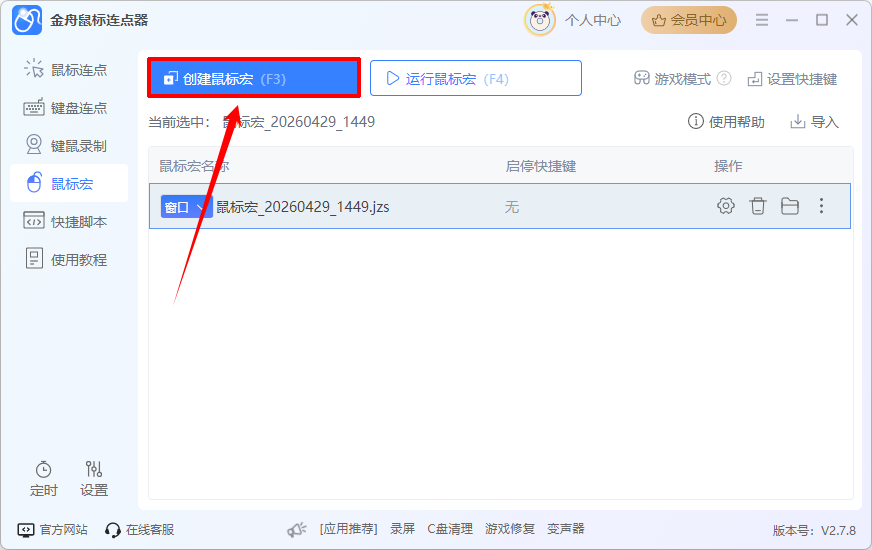This screenshot has width=872, height=550.
Task: Open the macro file folder icon
Action: [x=790, y=206]
